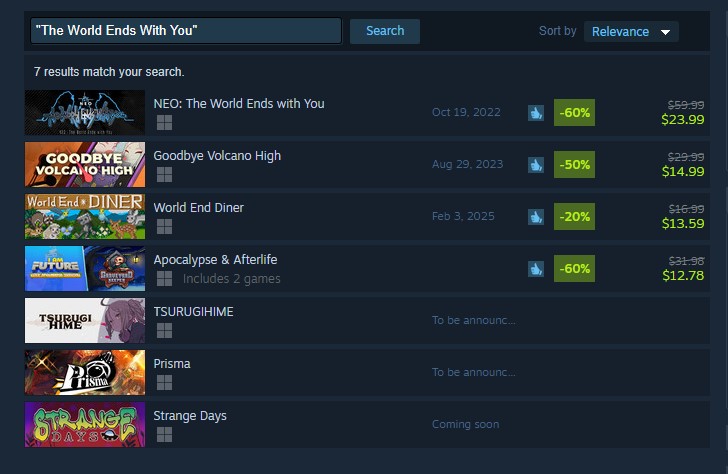Click the Search button
Image resolution: width=728 pixels, height=474 pixels.
click(385, 31)
